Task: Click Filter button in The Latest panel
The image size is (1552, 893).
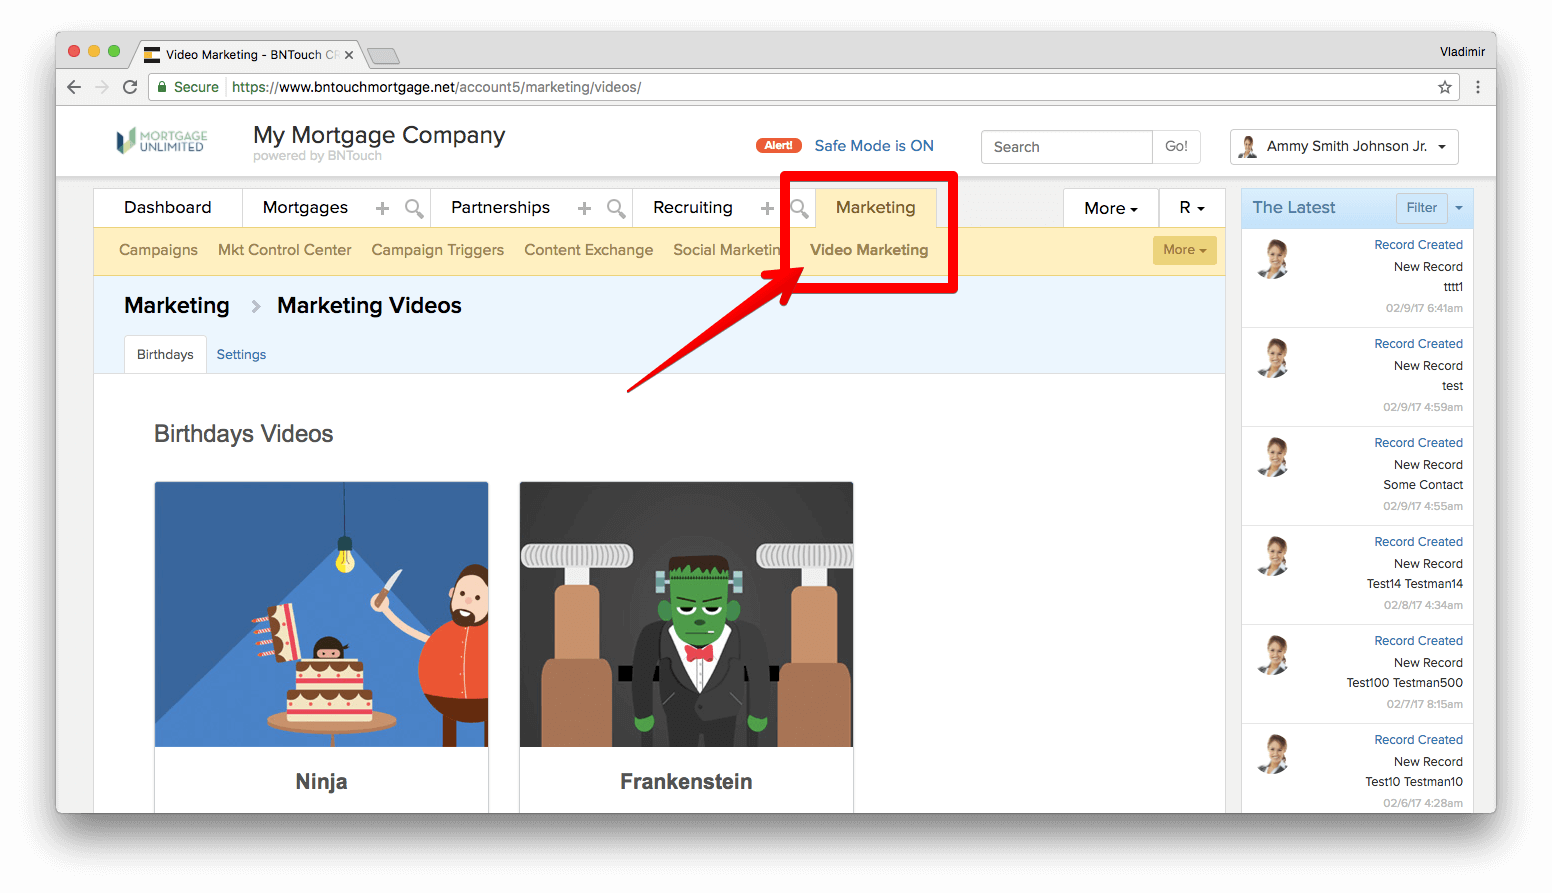Action: coord(1421,208)
